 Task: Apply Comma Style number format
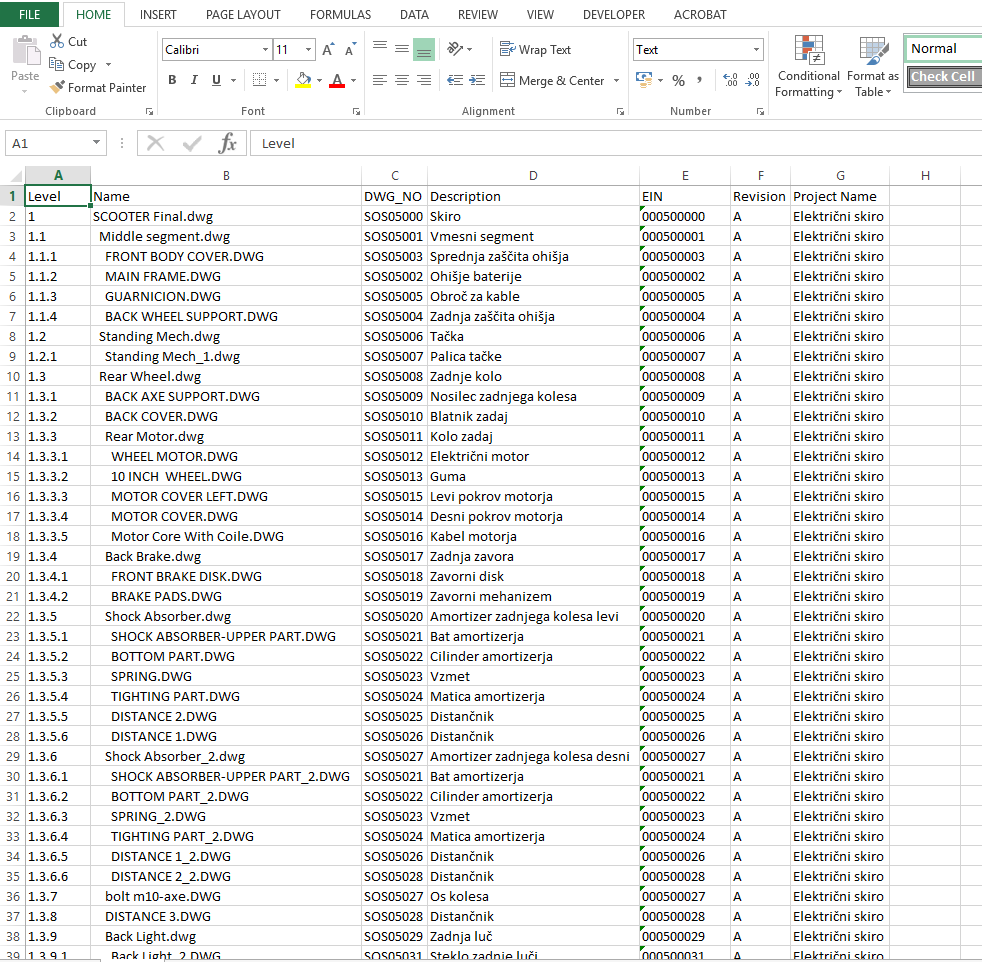(700, 80)
